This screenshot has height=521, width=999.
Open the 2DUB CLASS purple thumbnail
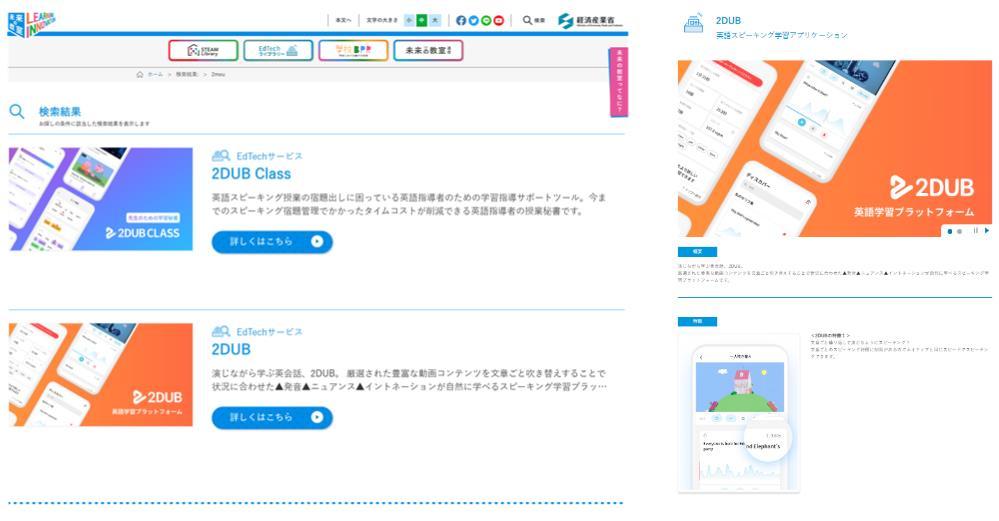[x=101, y=199]
